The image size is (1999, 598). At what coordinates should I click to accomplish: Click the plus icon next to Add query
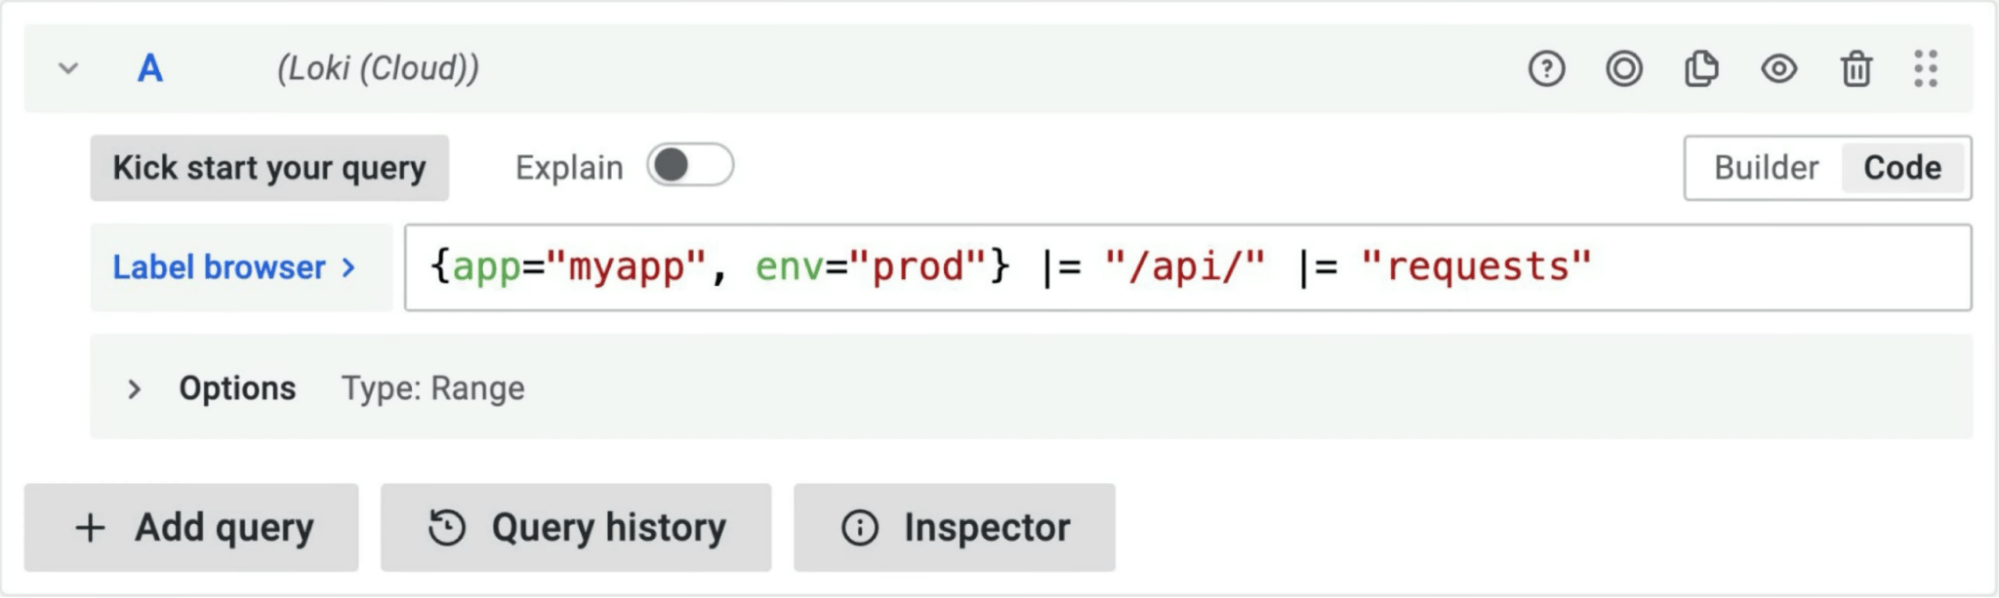pos(90,527)
